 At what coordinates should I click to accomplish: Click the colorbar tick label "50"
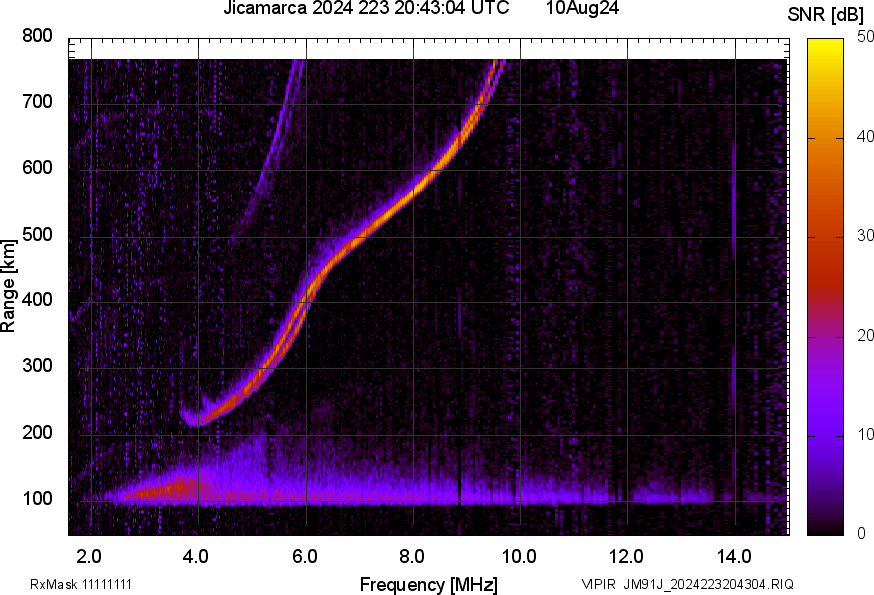(865, 37)
